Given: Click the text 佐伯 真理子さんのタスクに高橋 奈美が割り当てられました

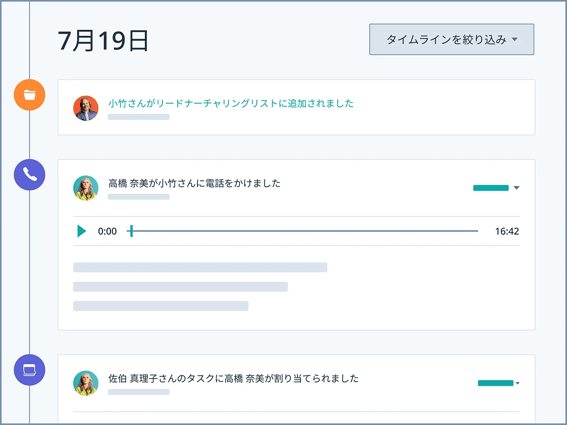Looking at the screenshot, I should point(233,379).
